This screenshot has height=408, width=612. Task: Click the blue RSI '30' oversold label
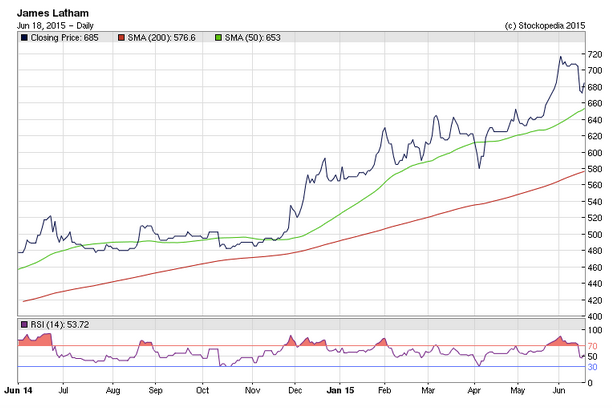pos(592,367)
